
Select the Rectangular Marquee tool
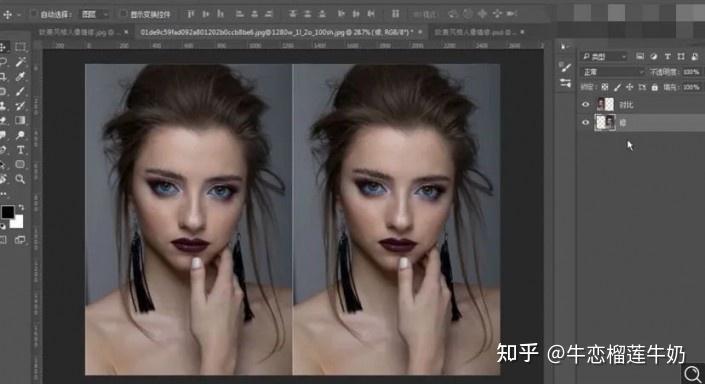tap(20, 47)
